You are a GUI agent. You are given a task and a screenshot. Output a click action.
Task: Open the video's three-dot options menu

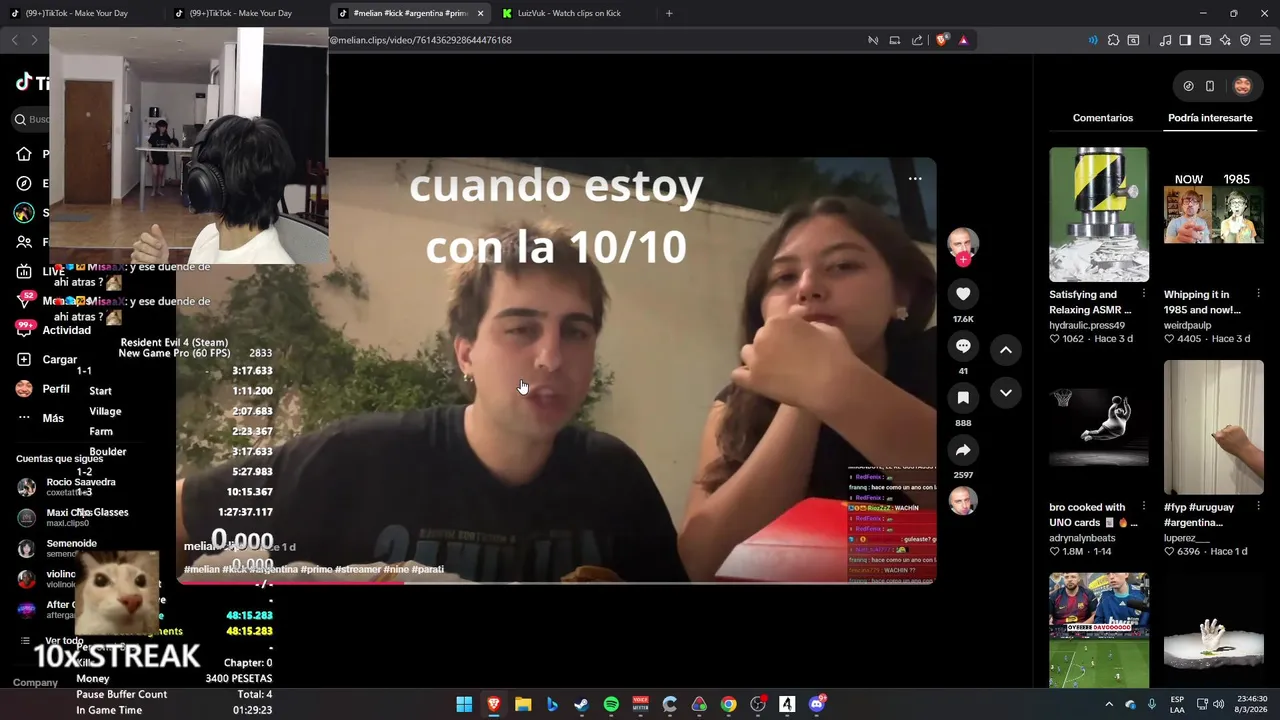pyautogui.click(x=915, y=179)
